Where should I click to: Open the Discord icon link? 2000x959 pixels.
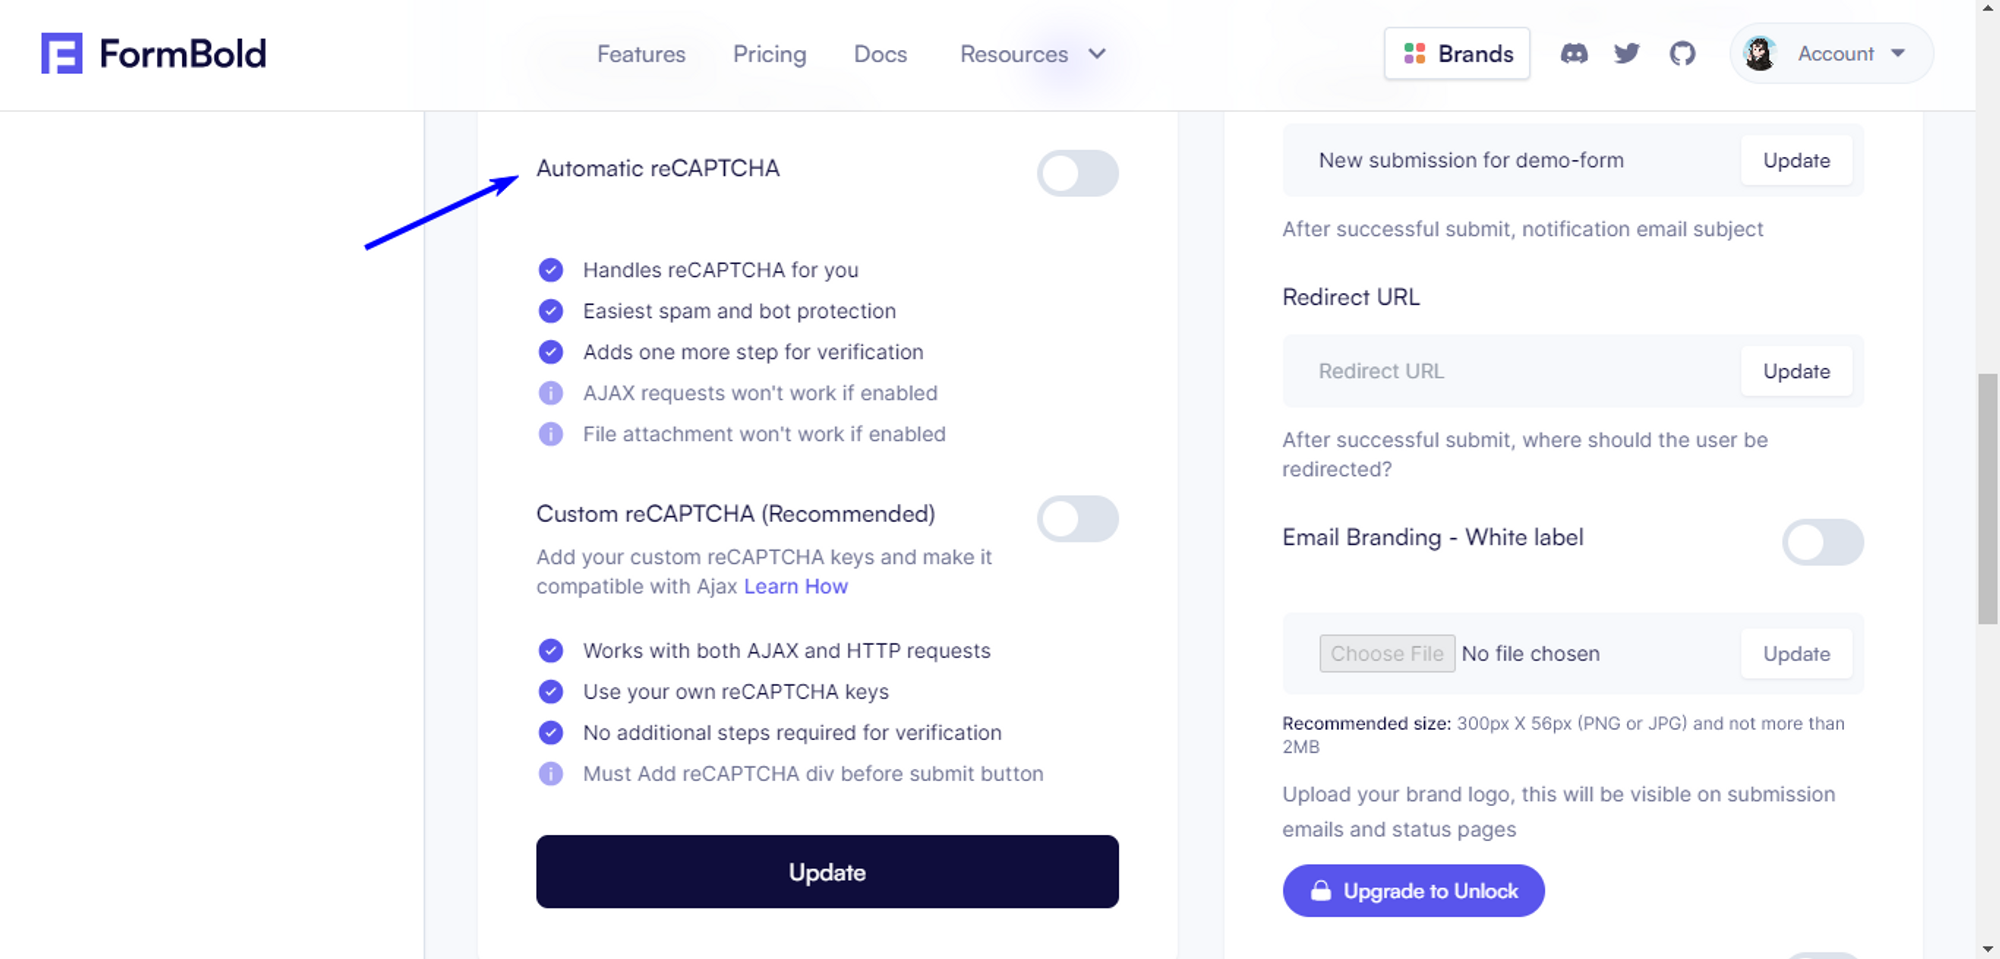point(1574,54)
